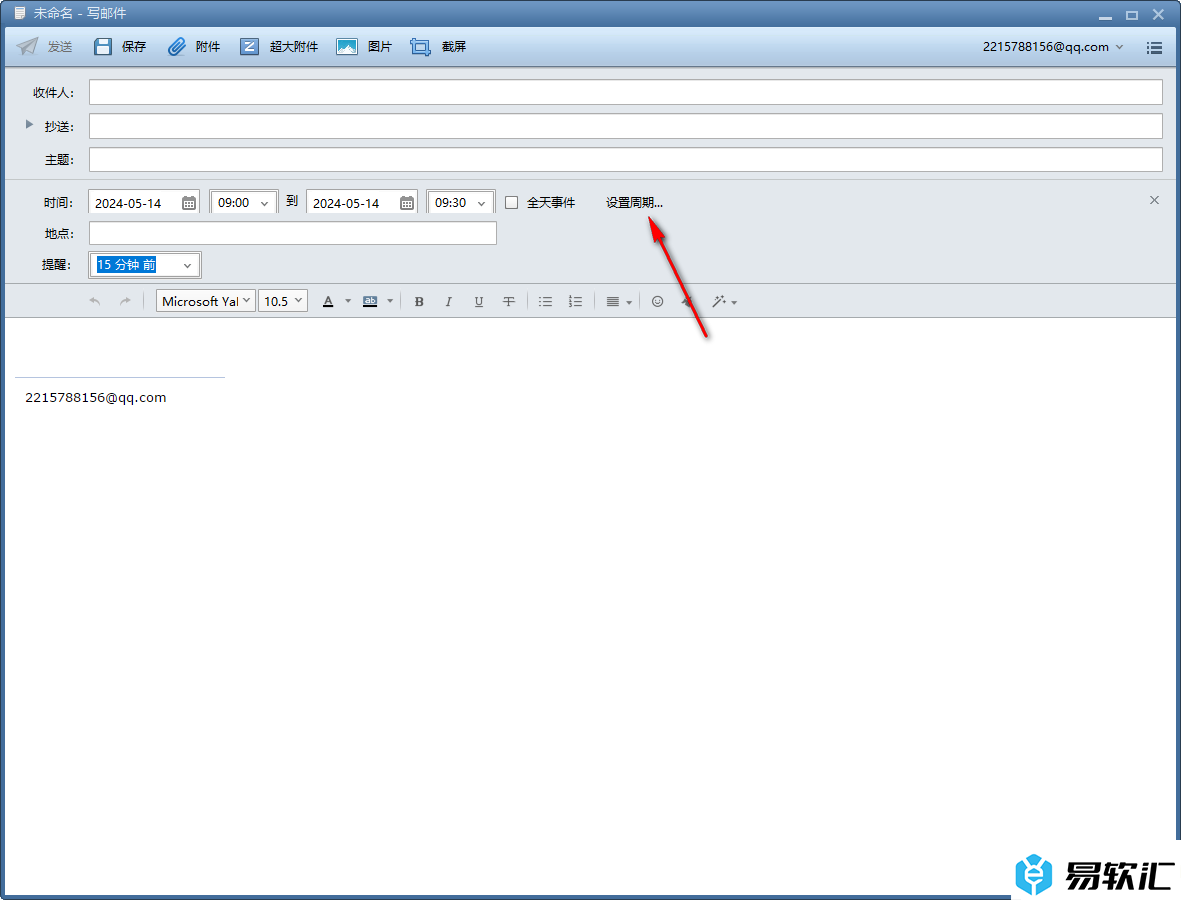Click into the 抄送 CC field

[626, 126]
